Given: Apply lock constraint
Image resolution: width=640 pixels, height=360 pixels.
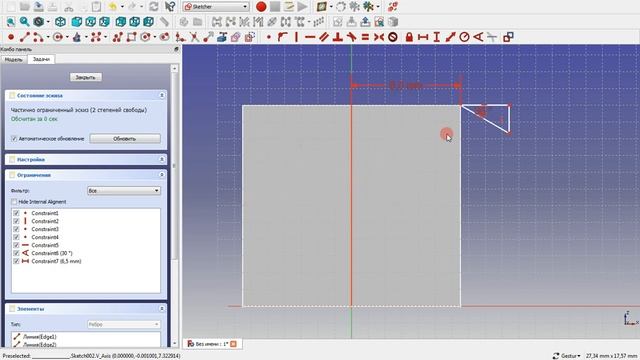Looking at the screenshot, I should [x=409, y=37].
